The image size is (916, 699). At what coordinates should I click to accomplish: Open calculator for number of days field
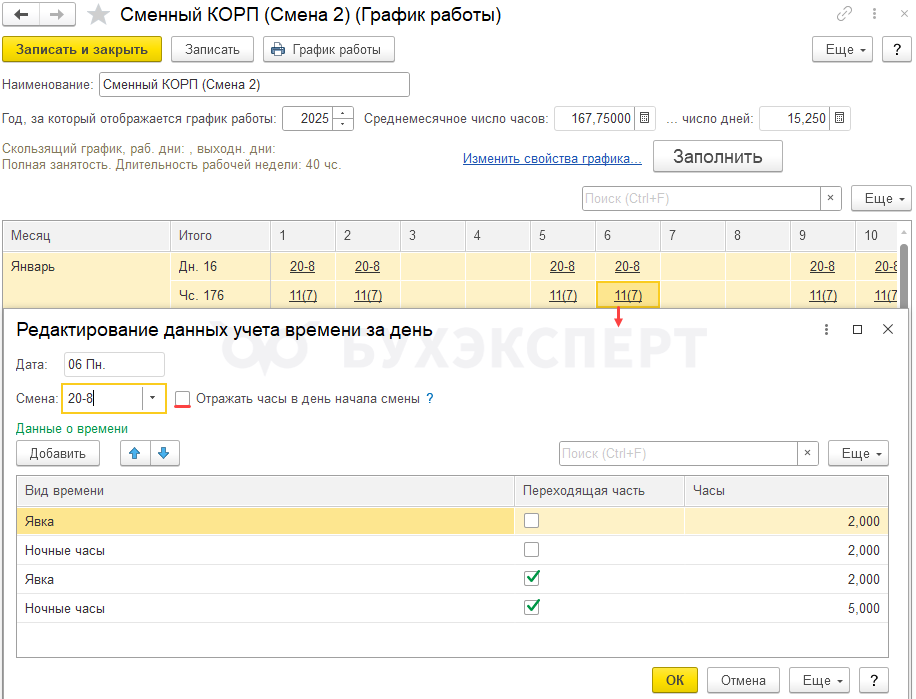(841, 118)
